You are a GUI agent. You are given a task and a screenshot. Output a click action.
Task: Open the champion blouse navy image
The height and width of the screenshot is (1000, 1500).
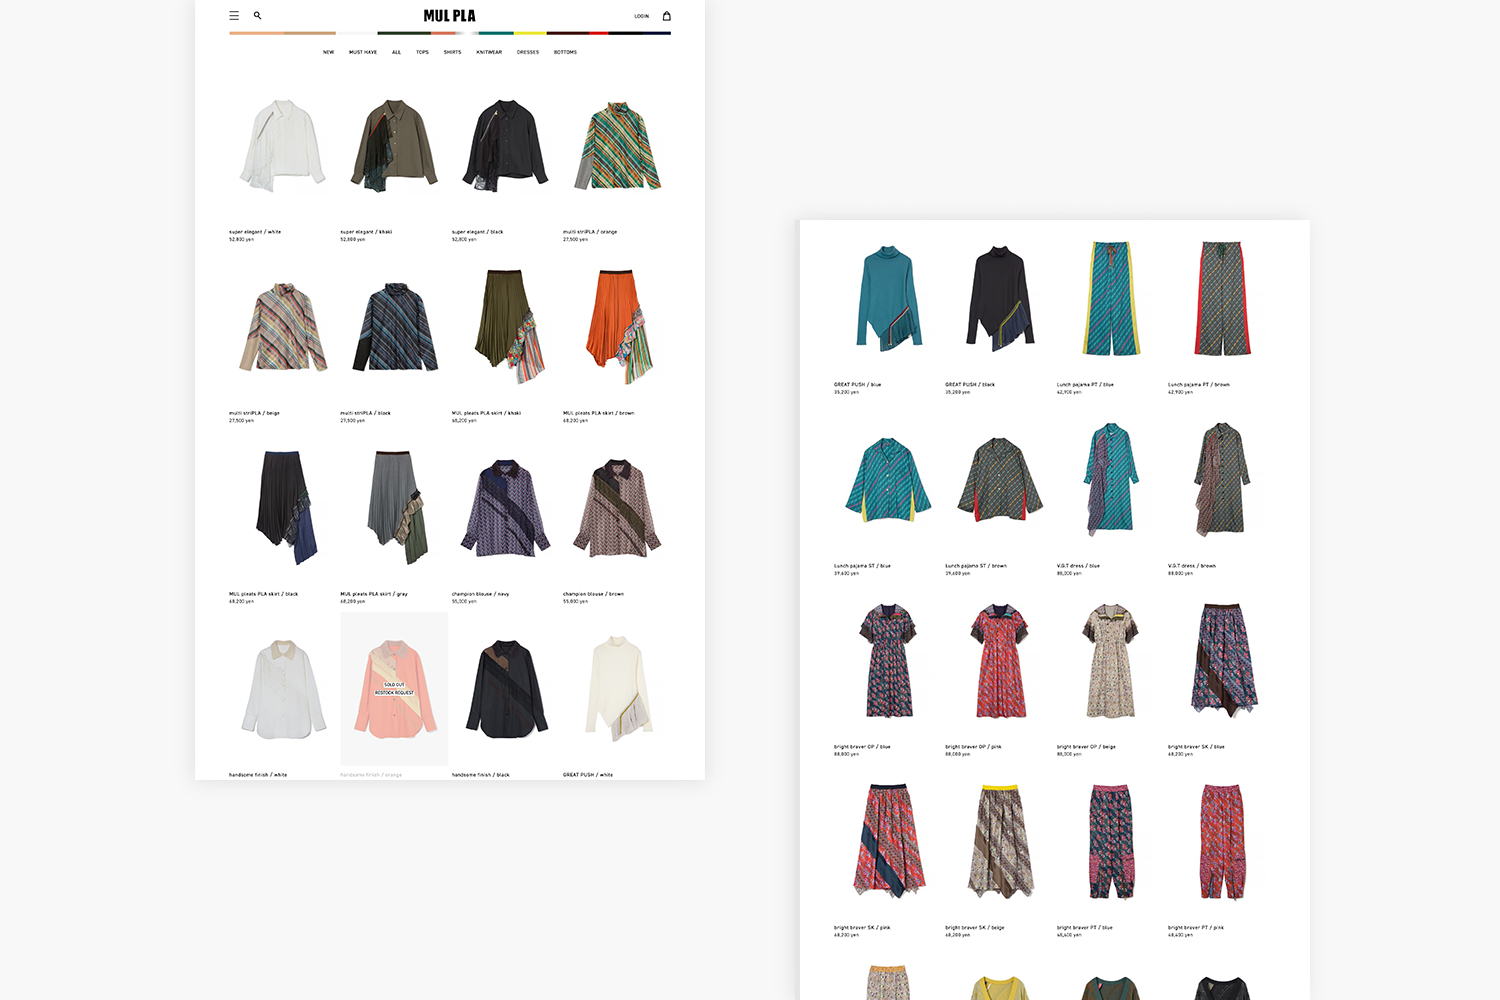click(x=506, y=508)
